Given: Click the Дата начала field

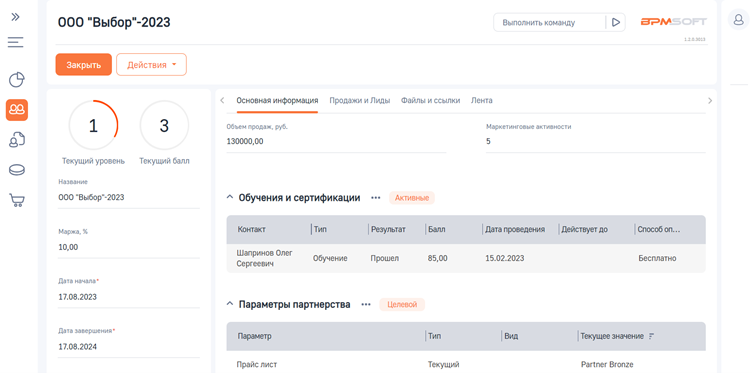Looking at the screenshot, I should (x=129, y=297).
